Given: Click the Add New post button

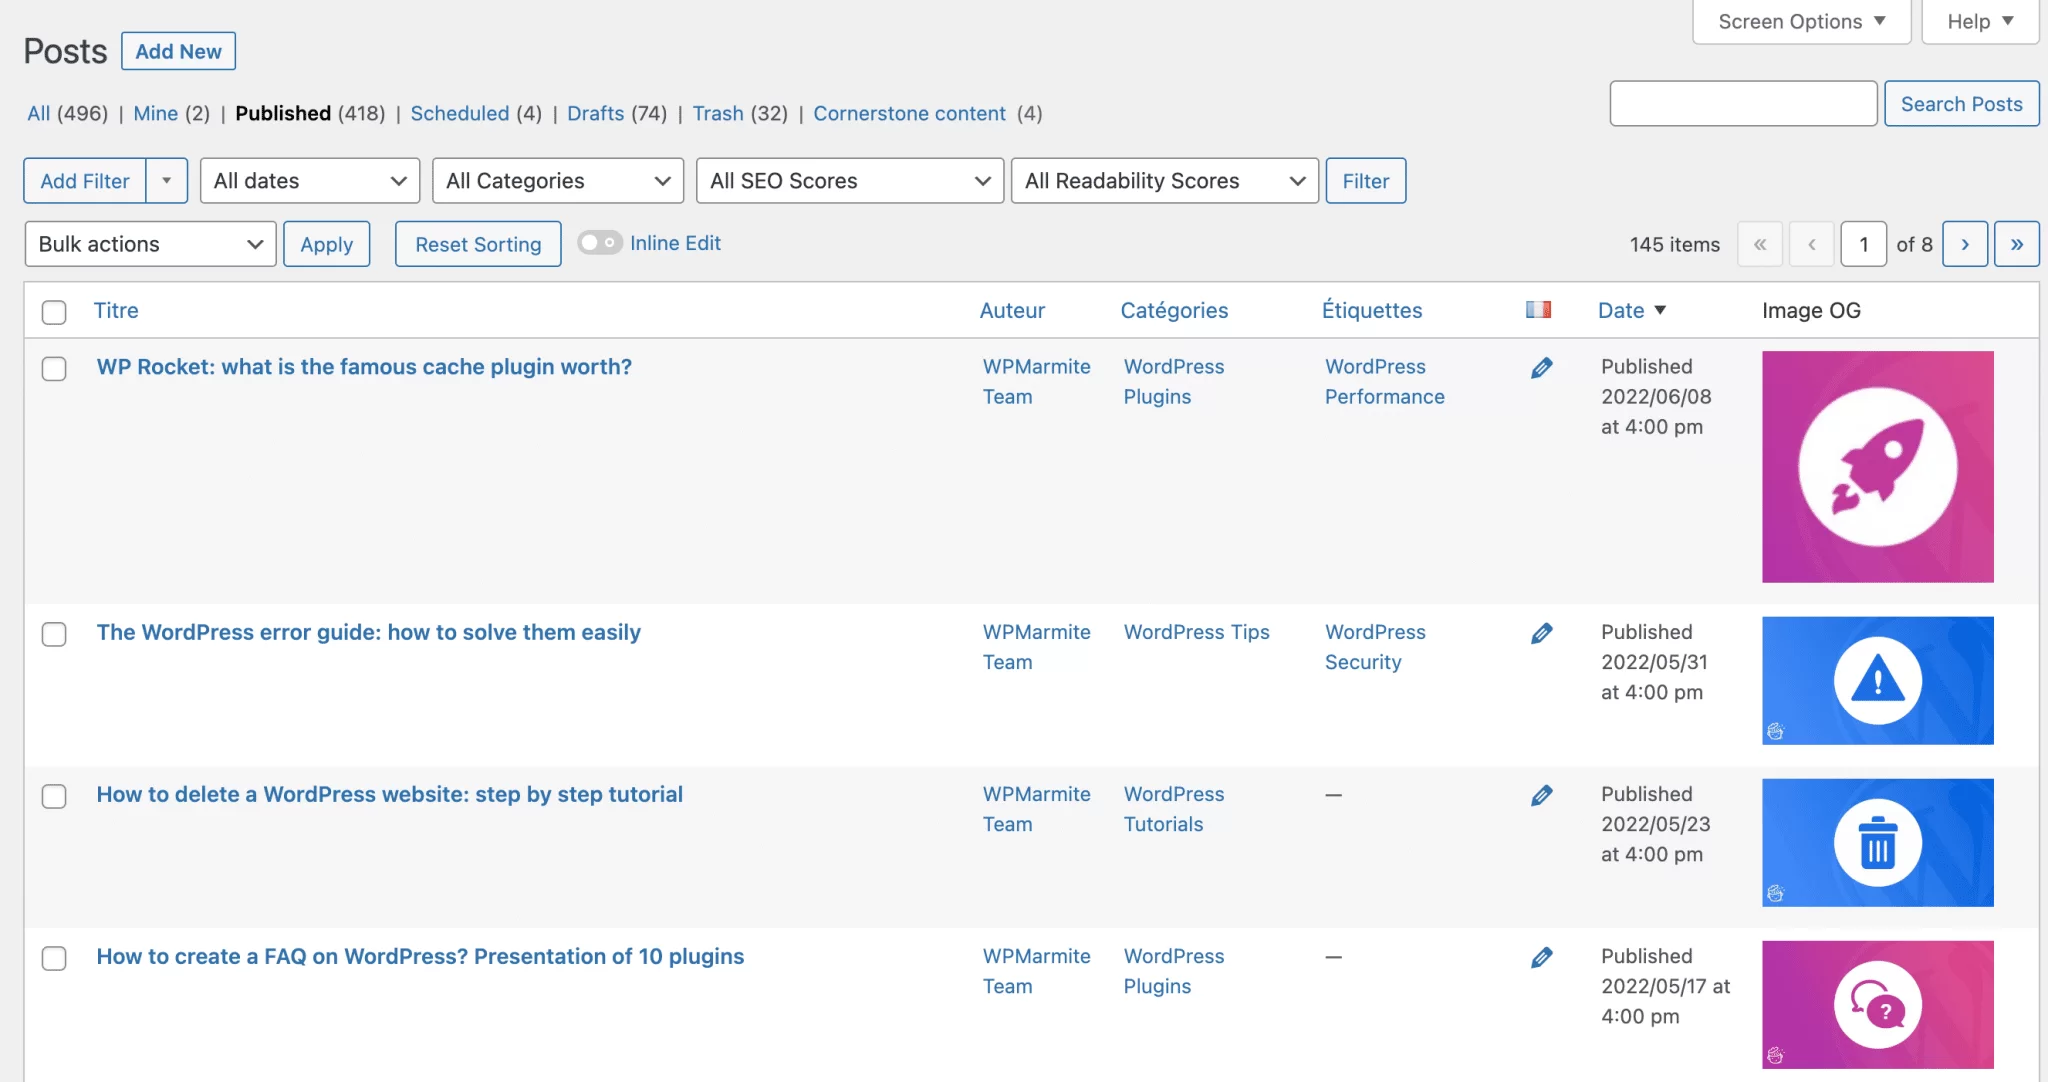Looking at the screenshot, I should tap(177, 50).
